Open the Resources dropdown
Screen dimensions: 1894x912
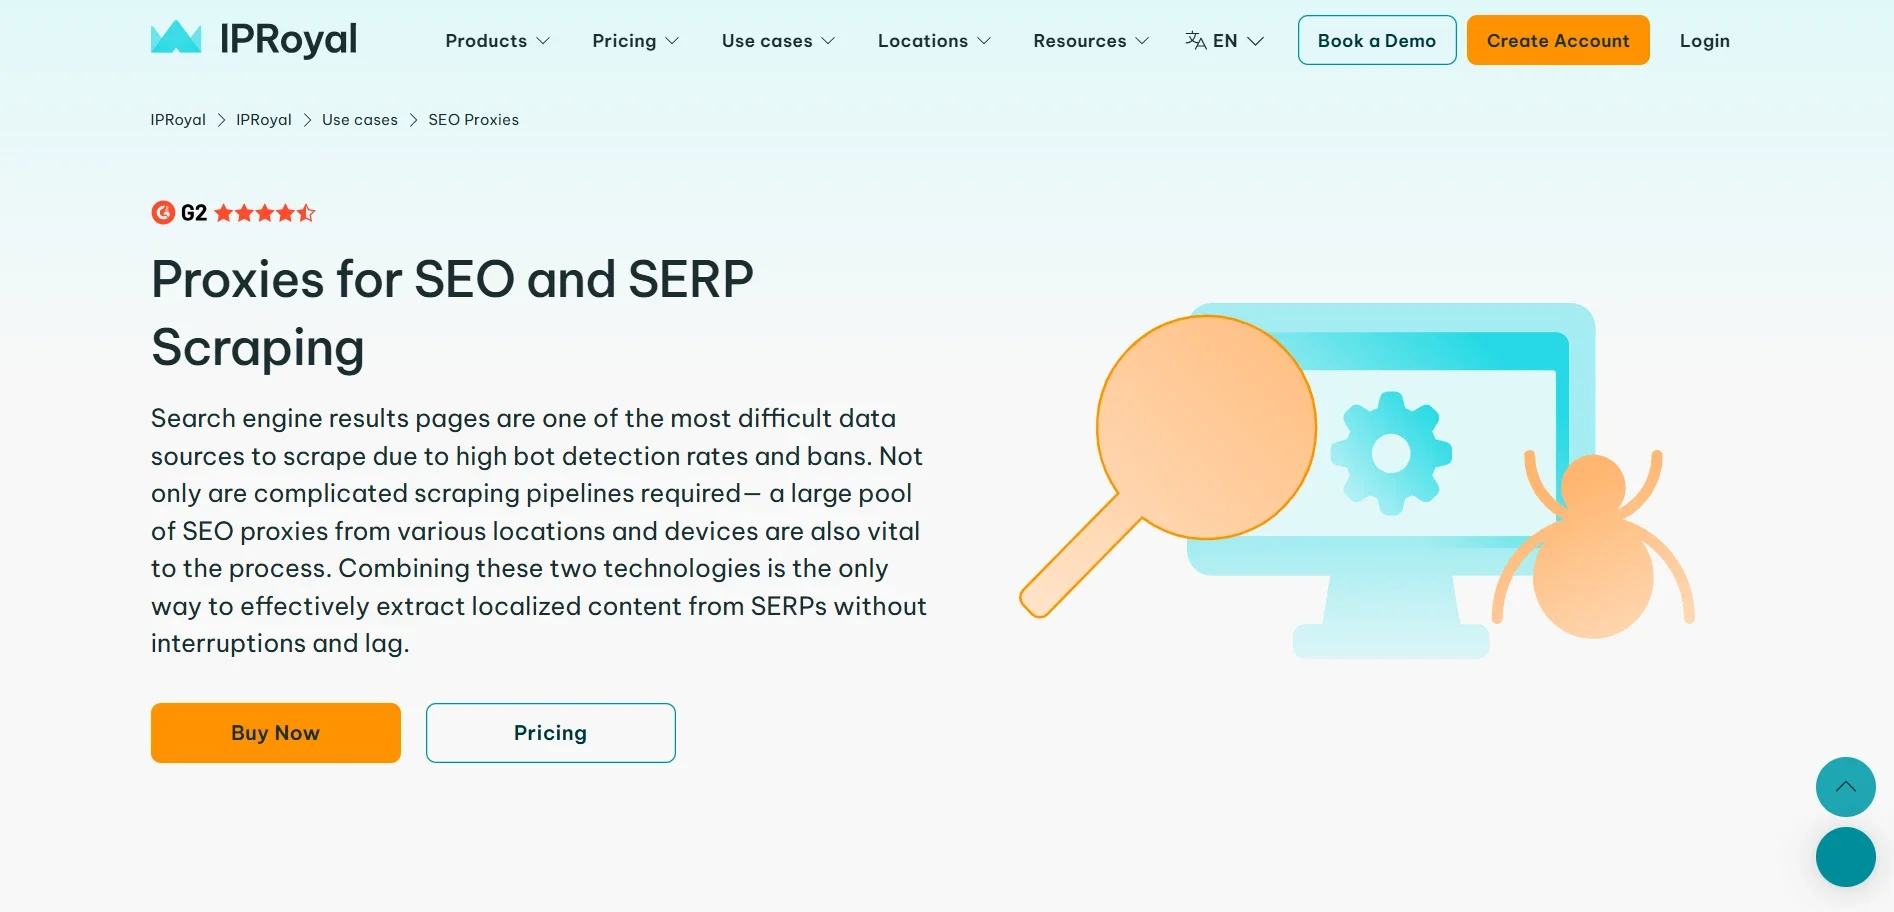1091,41
